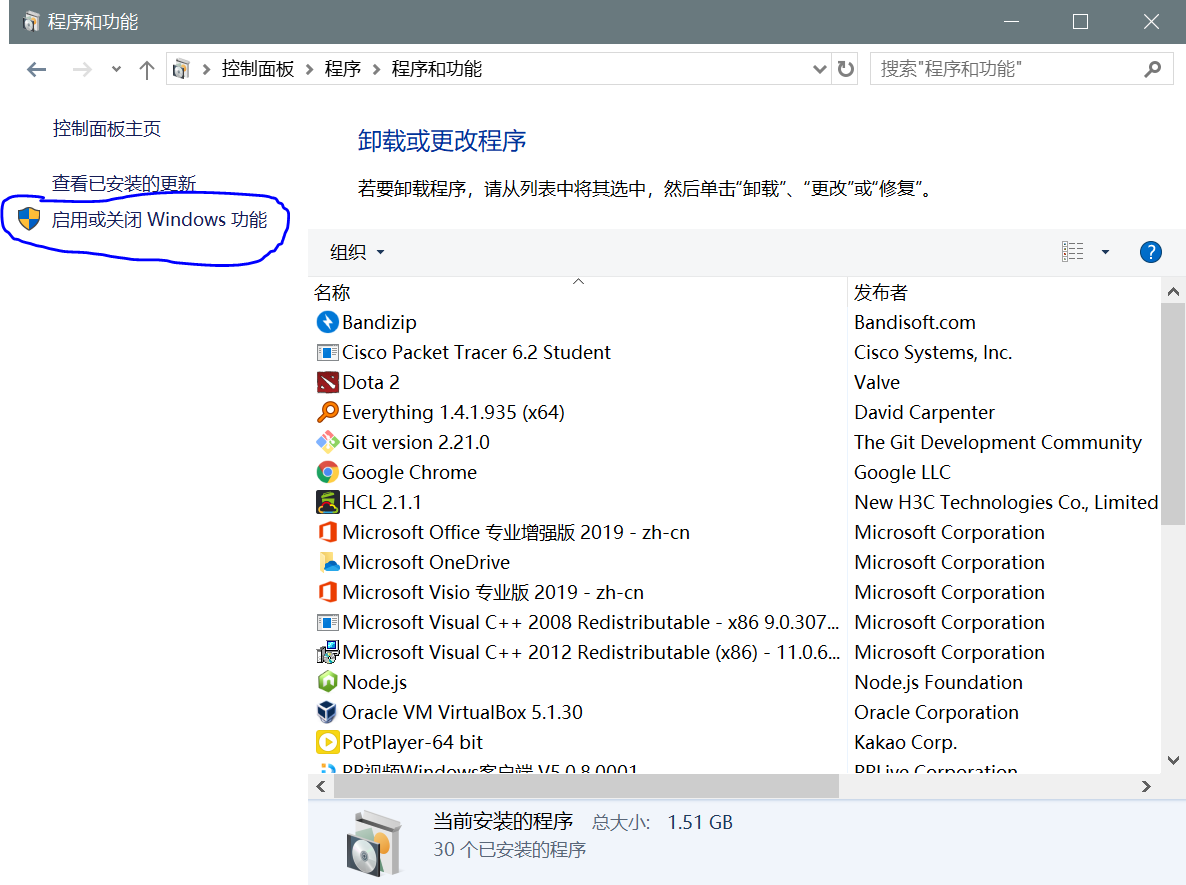Click the Git version 2.21.0 icon
Screen dimensions: 1186x885
point(327,442)
